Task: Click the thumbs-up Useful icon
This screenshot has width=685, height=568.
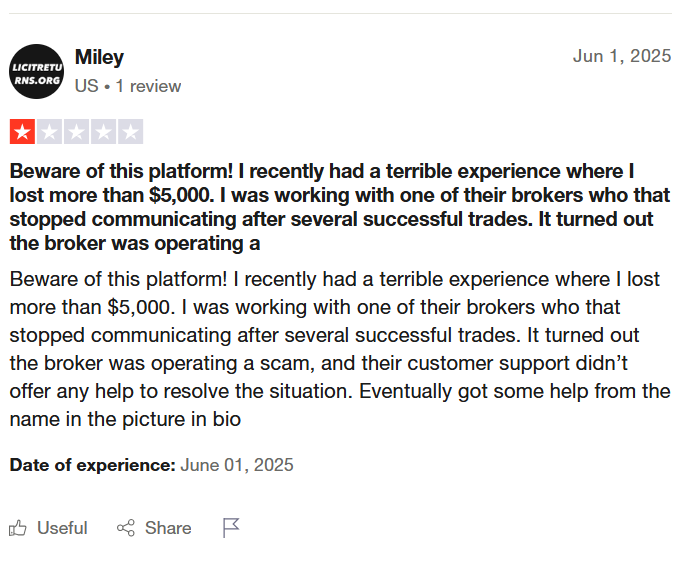Action: (17, 528)
